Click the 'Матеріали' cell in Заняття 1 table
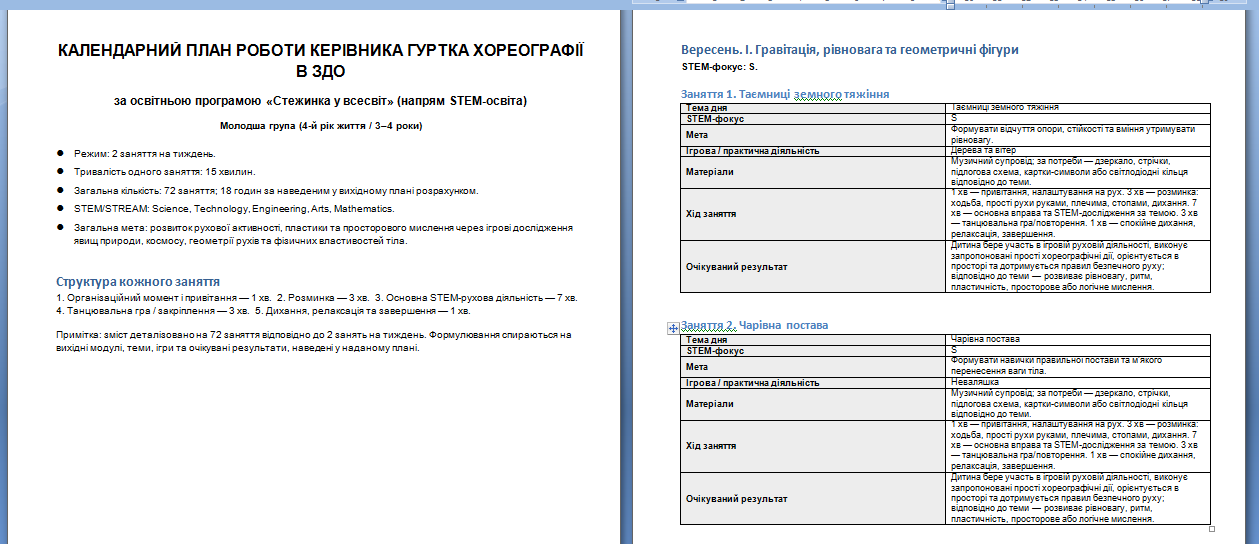1259x544 pixels. point(813,172)
